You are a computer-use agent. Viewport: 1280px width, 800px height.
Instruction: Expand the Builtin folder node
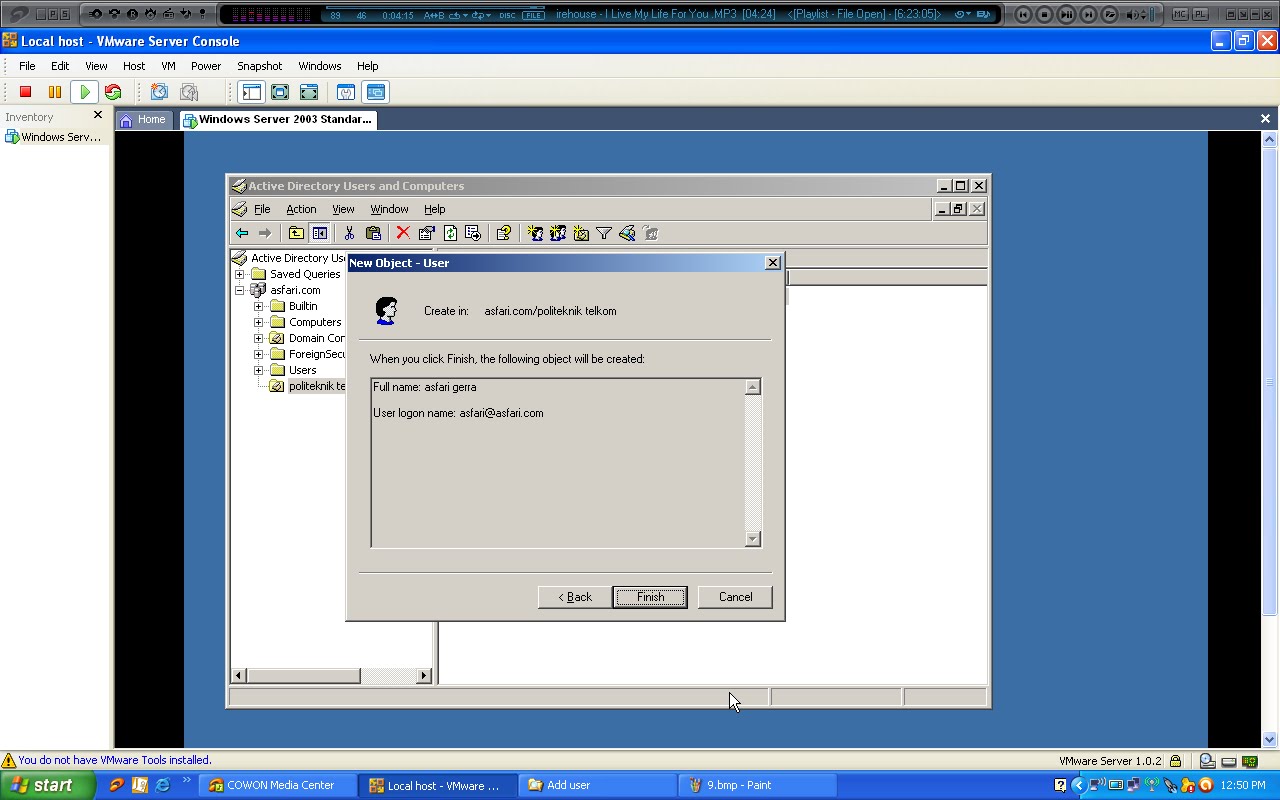[x=259, y=306]
